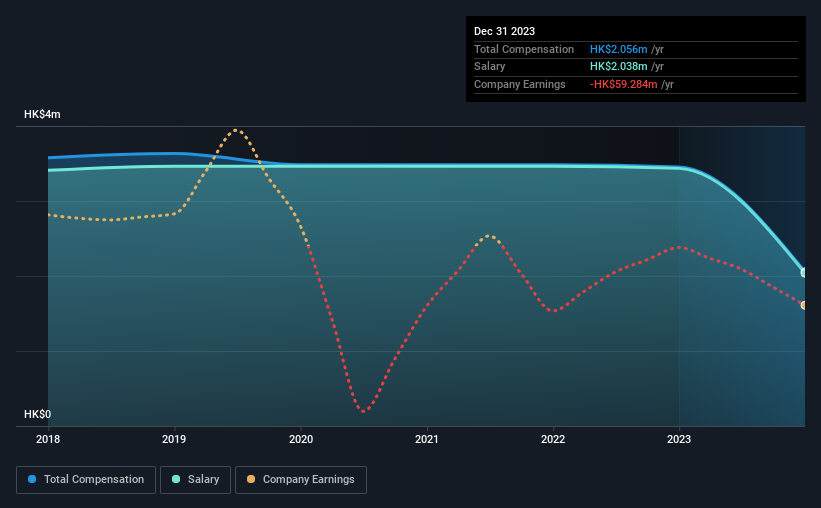Click the 2019 x-axis label

[174, 439]
